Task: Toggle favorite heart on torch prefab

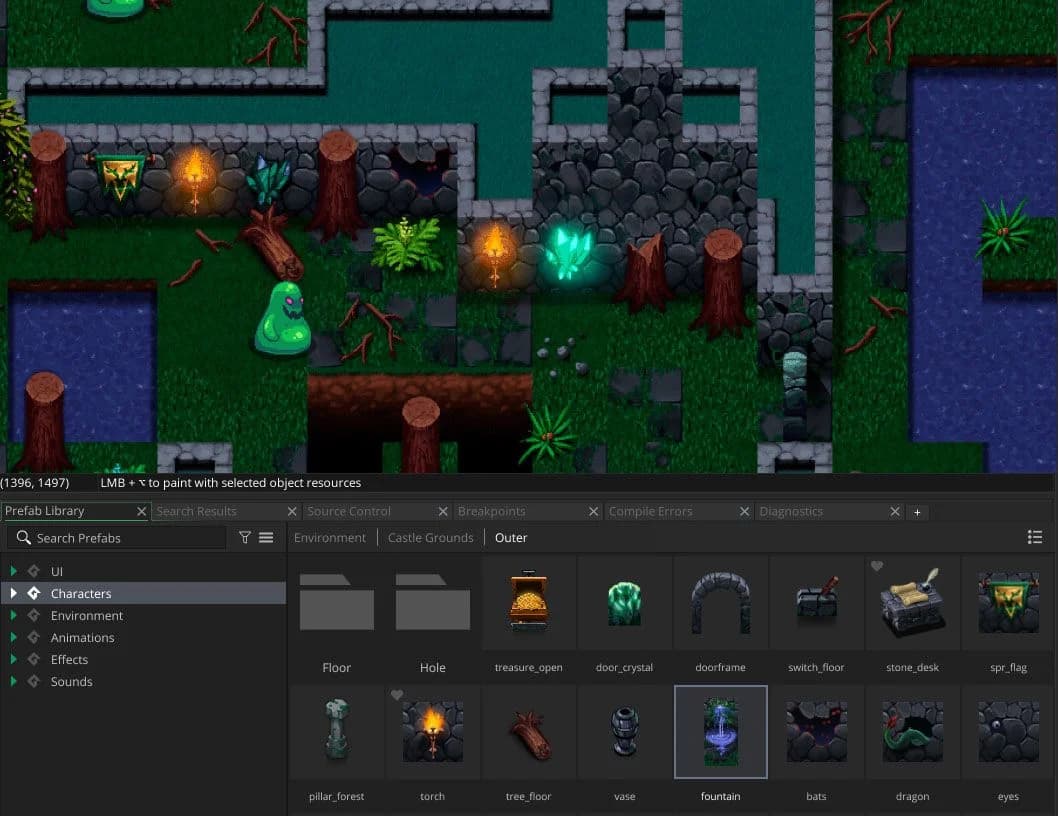Action: point(397,695)
